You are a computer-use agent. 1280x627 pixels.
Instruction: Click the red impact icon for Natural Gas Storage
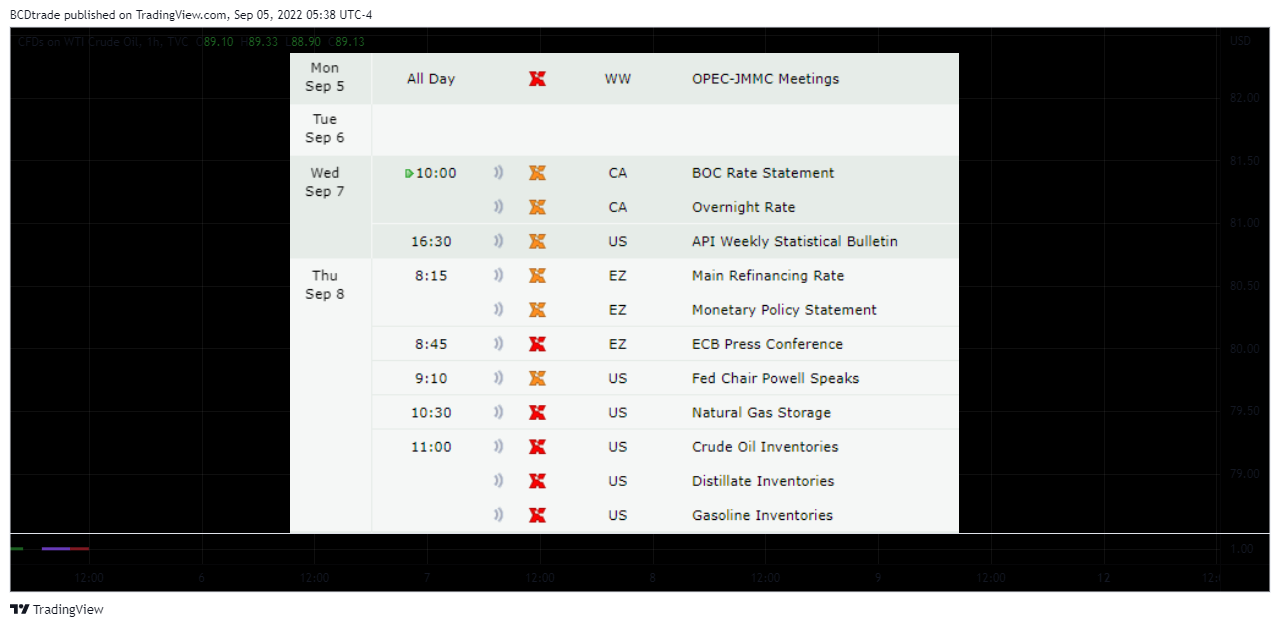[537, 412]
